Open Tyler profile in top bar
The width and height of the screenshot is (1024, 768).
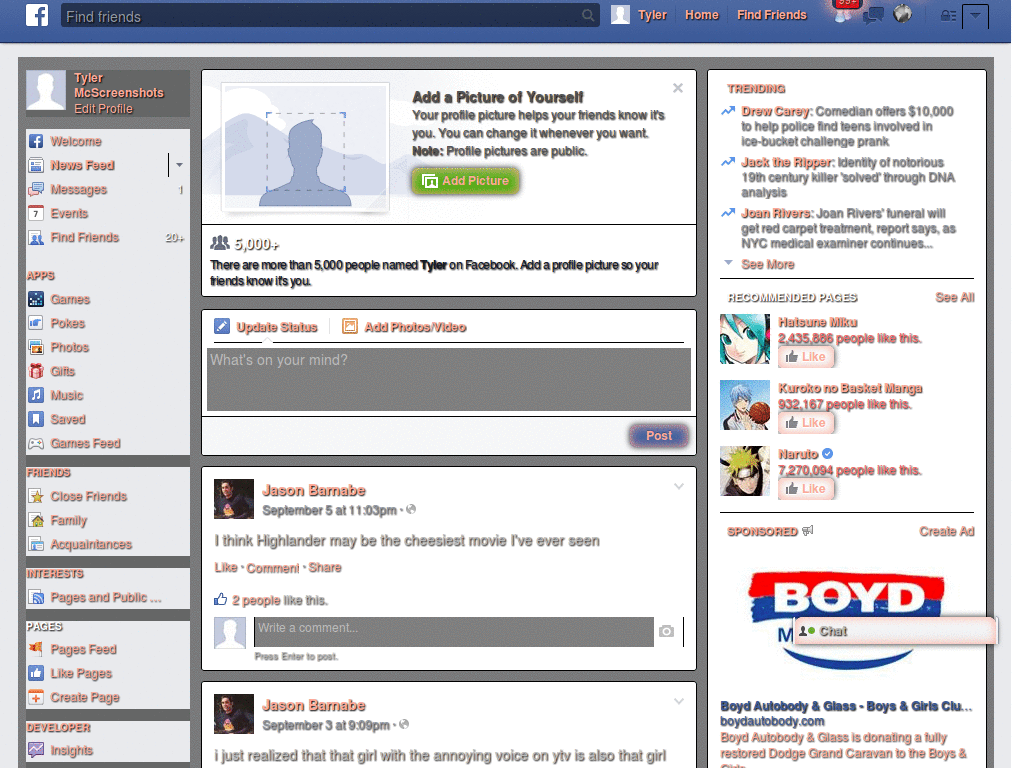tap(639, 14)
